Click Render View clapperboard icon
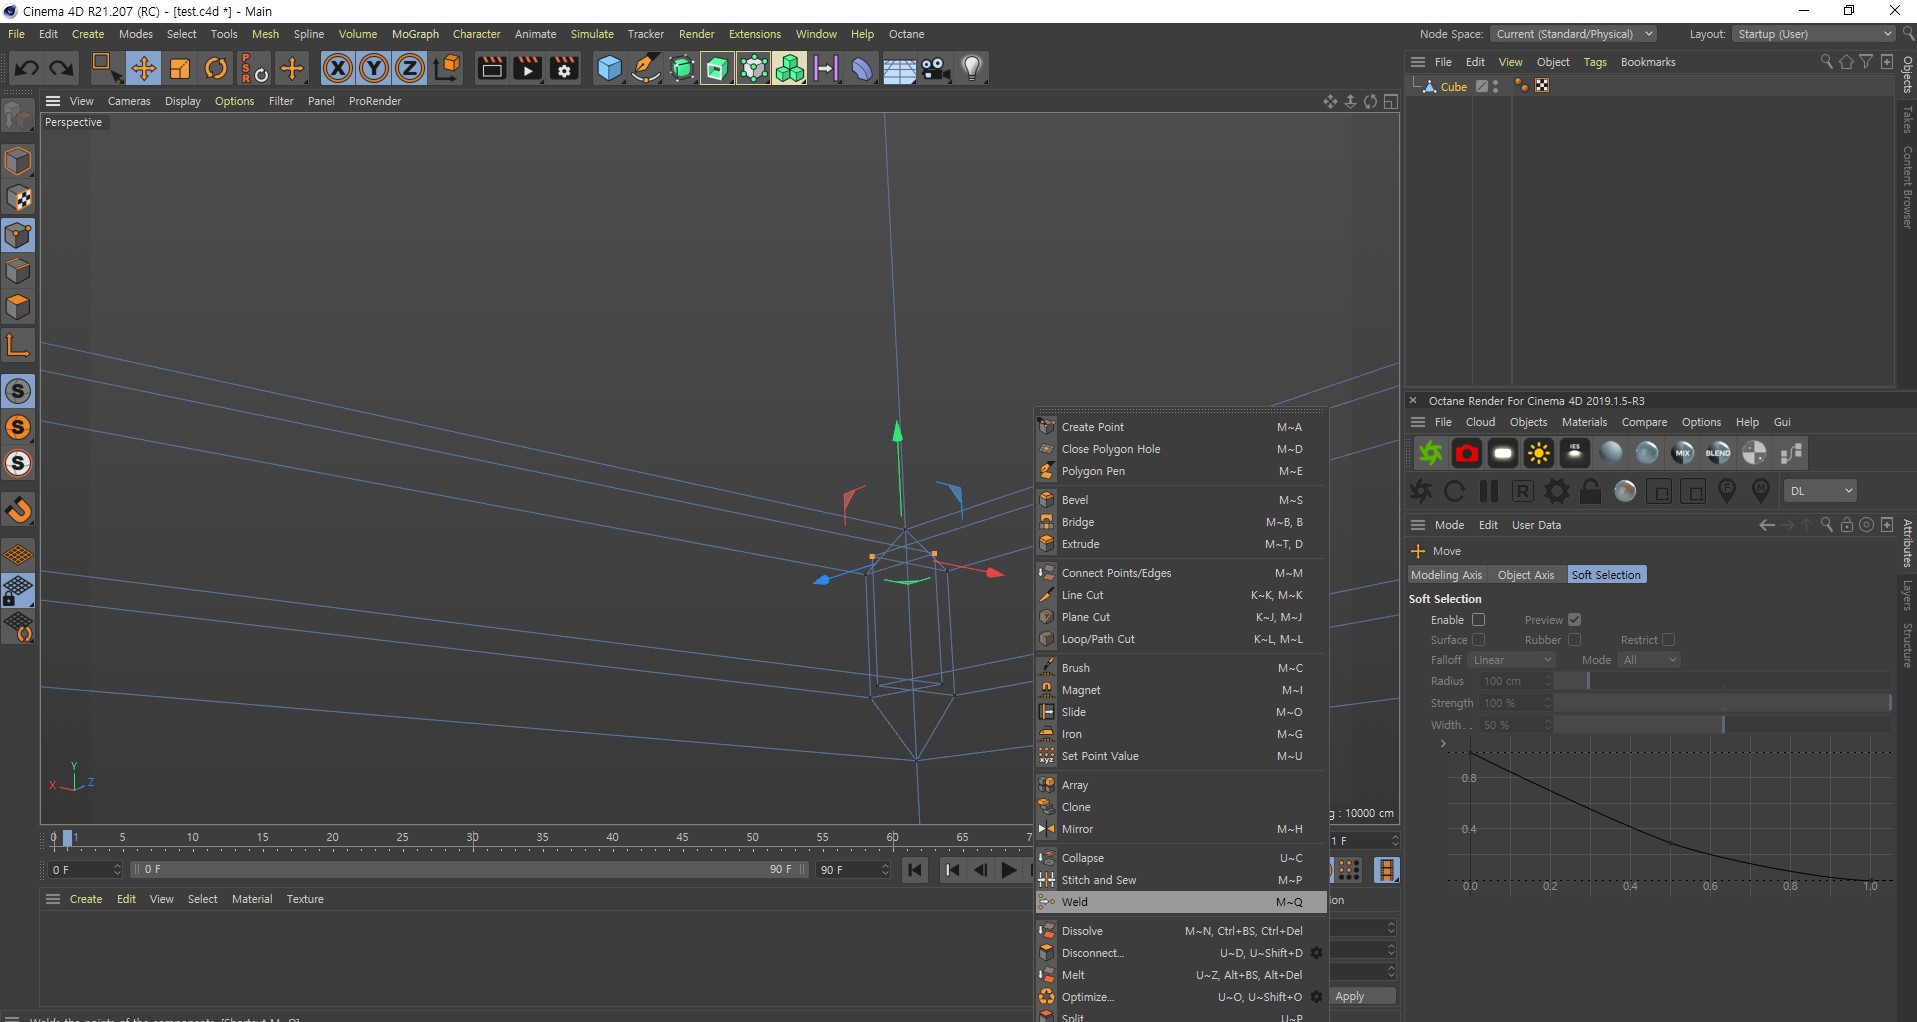Image resolution: width=1917 pixels, height=1022 pixels. [x=491, y=68]
